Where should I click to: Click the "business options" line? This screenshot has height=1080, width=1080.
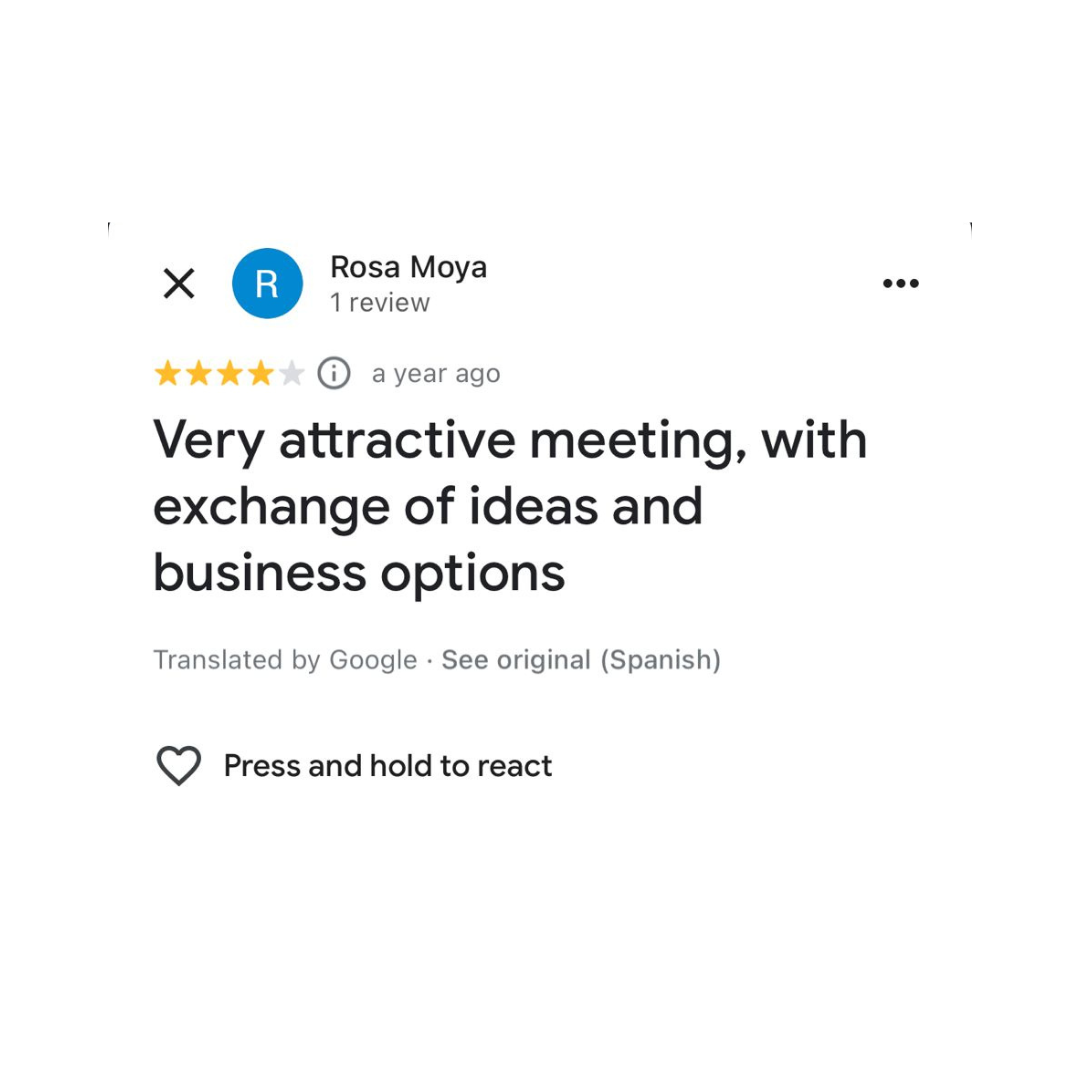coord(359,573)
